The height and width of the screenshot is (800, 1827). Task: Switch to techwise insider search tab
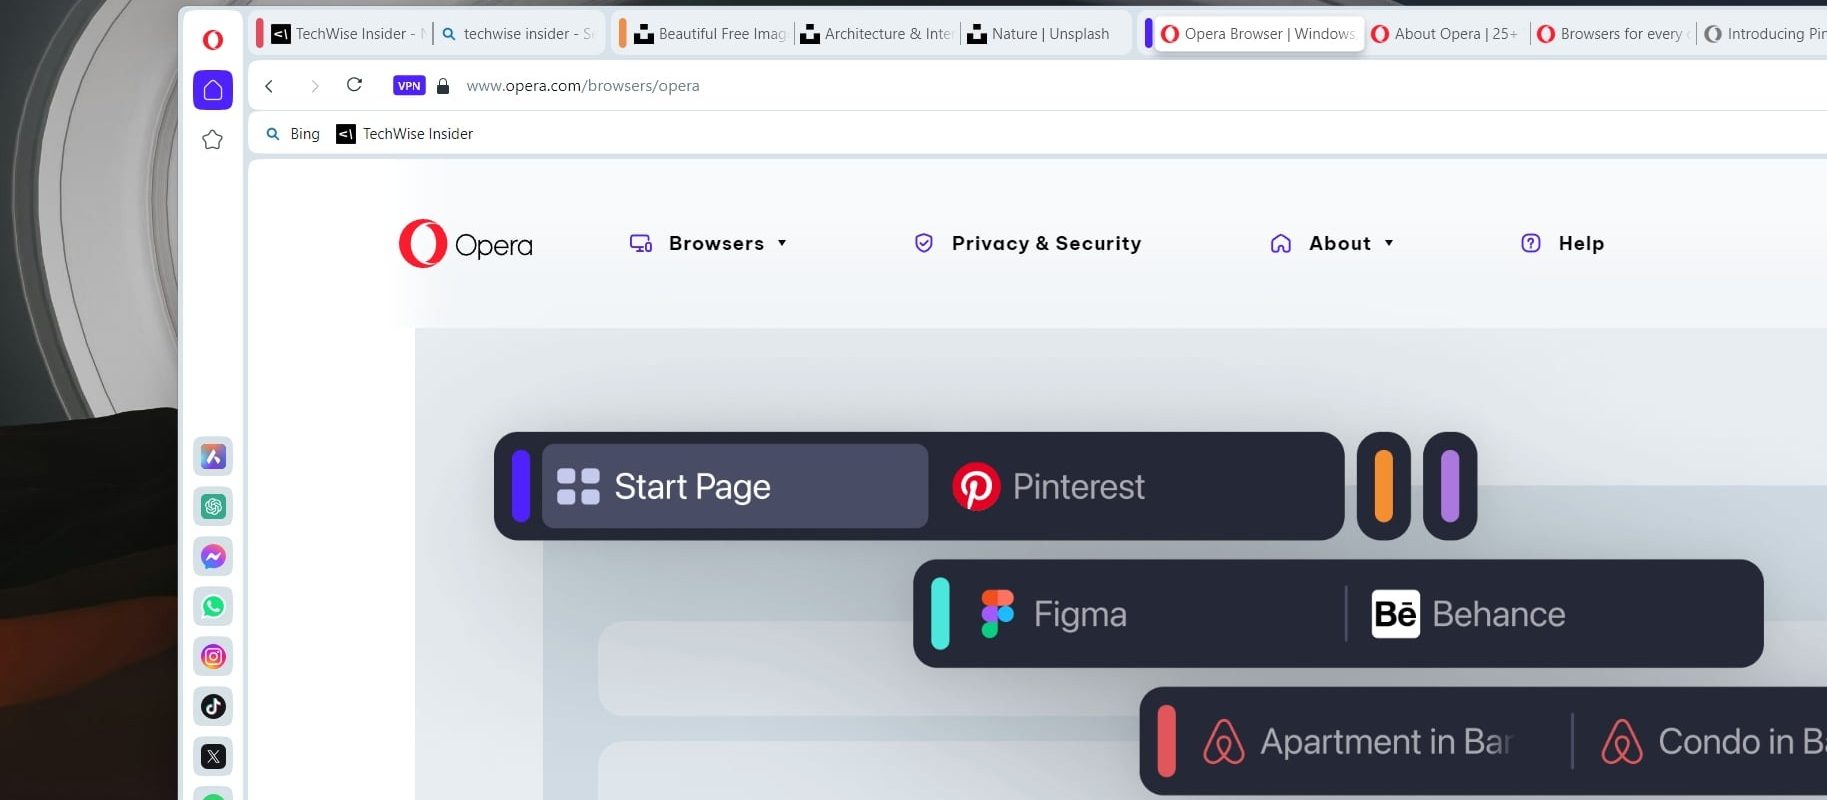(x=519, y=34)
